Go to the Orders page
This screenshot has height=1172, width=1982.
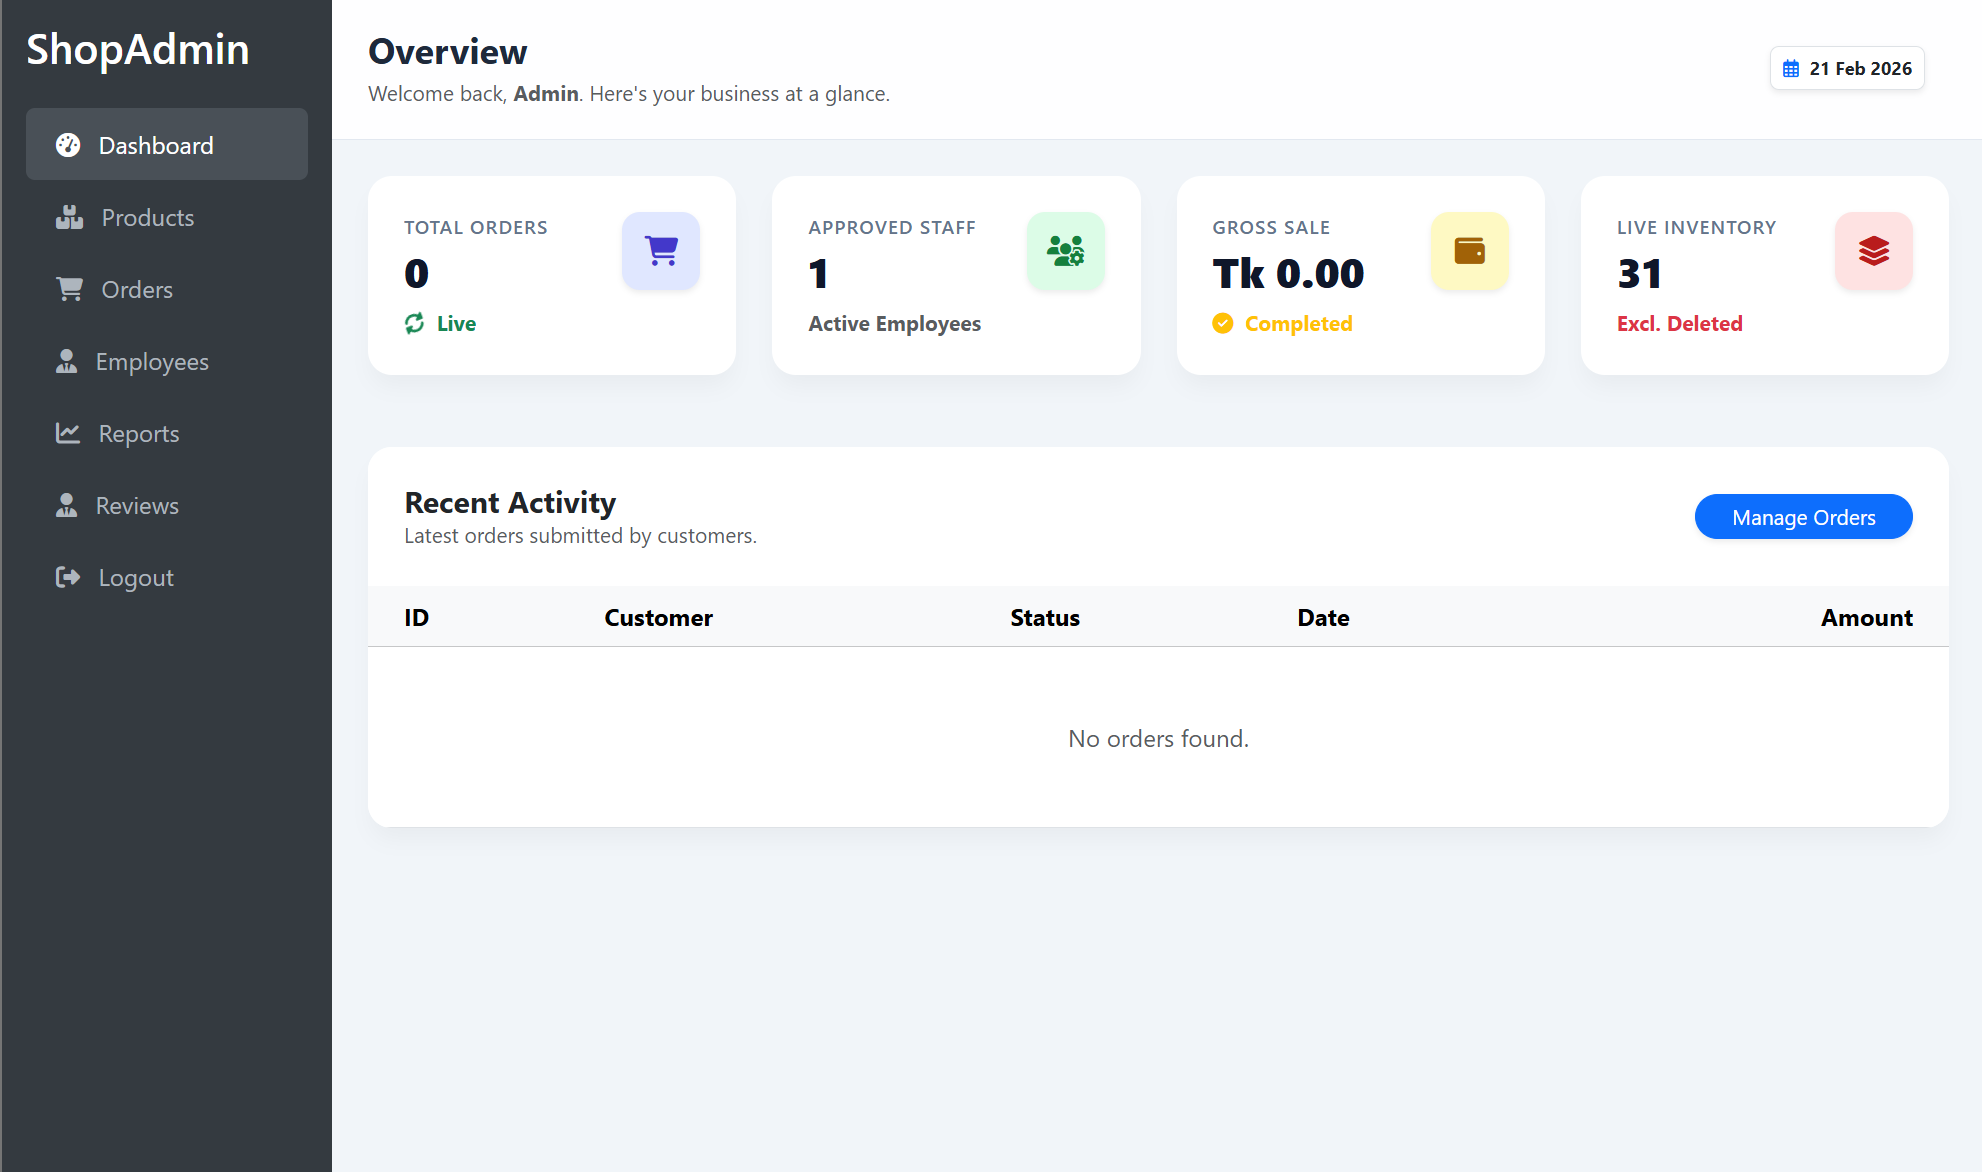coord(136,289)
